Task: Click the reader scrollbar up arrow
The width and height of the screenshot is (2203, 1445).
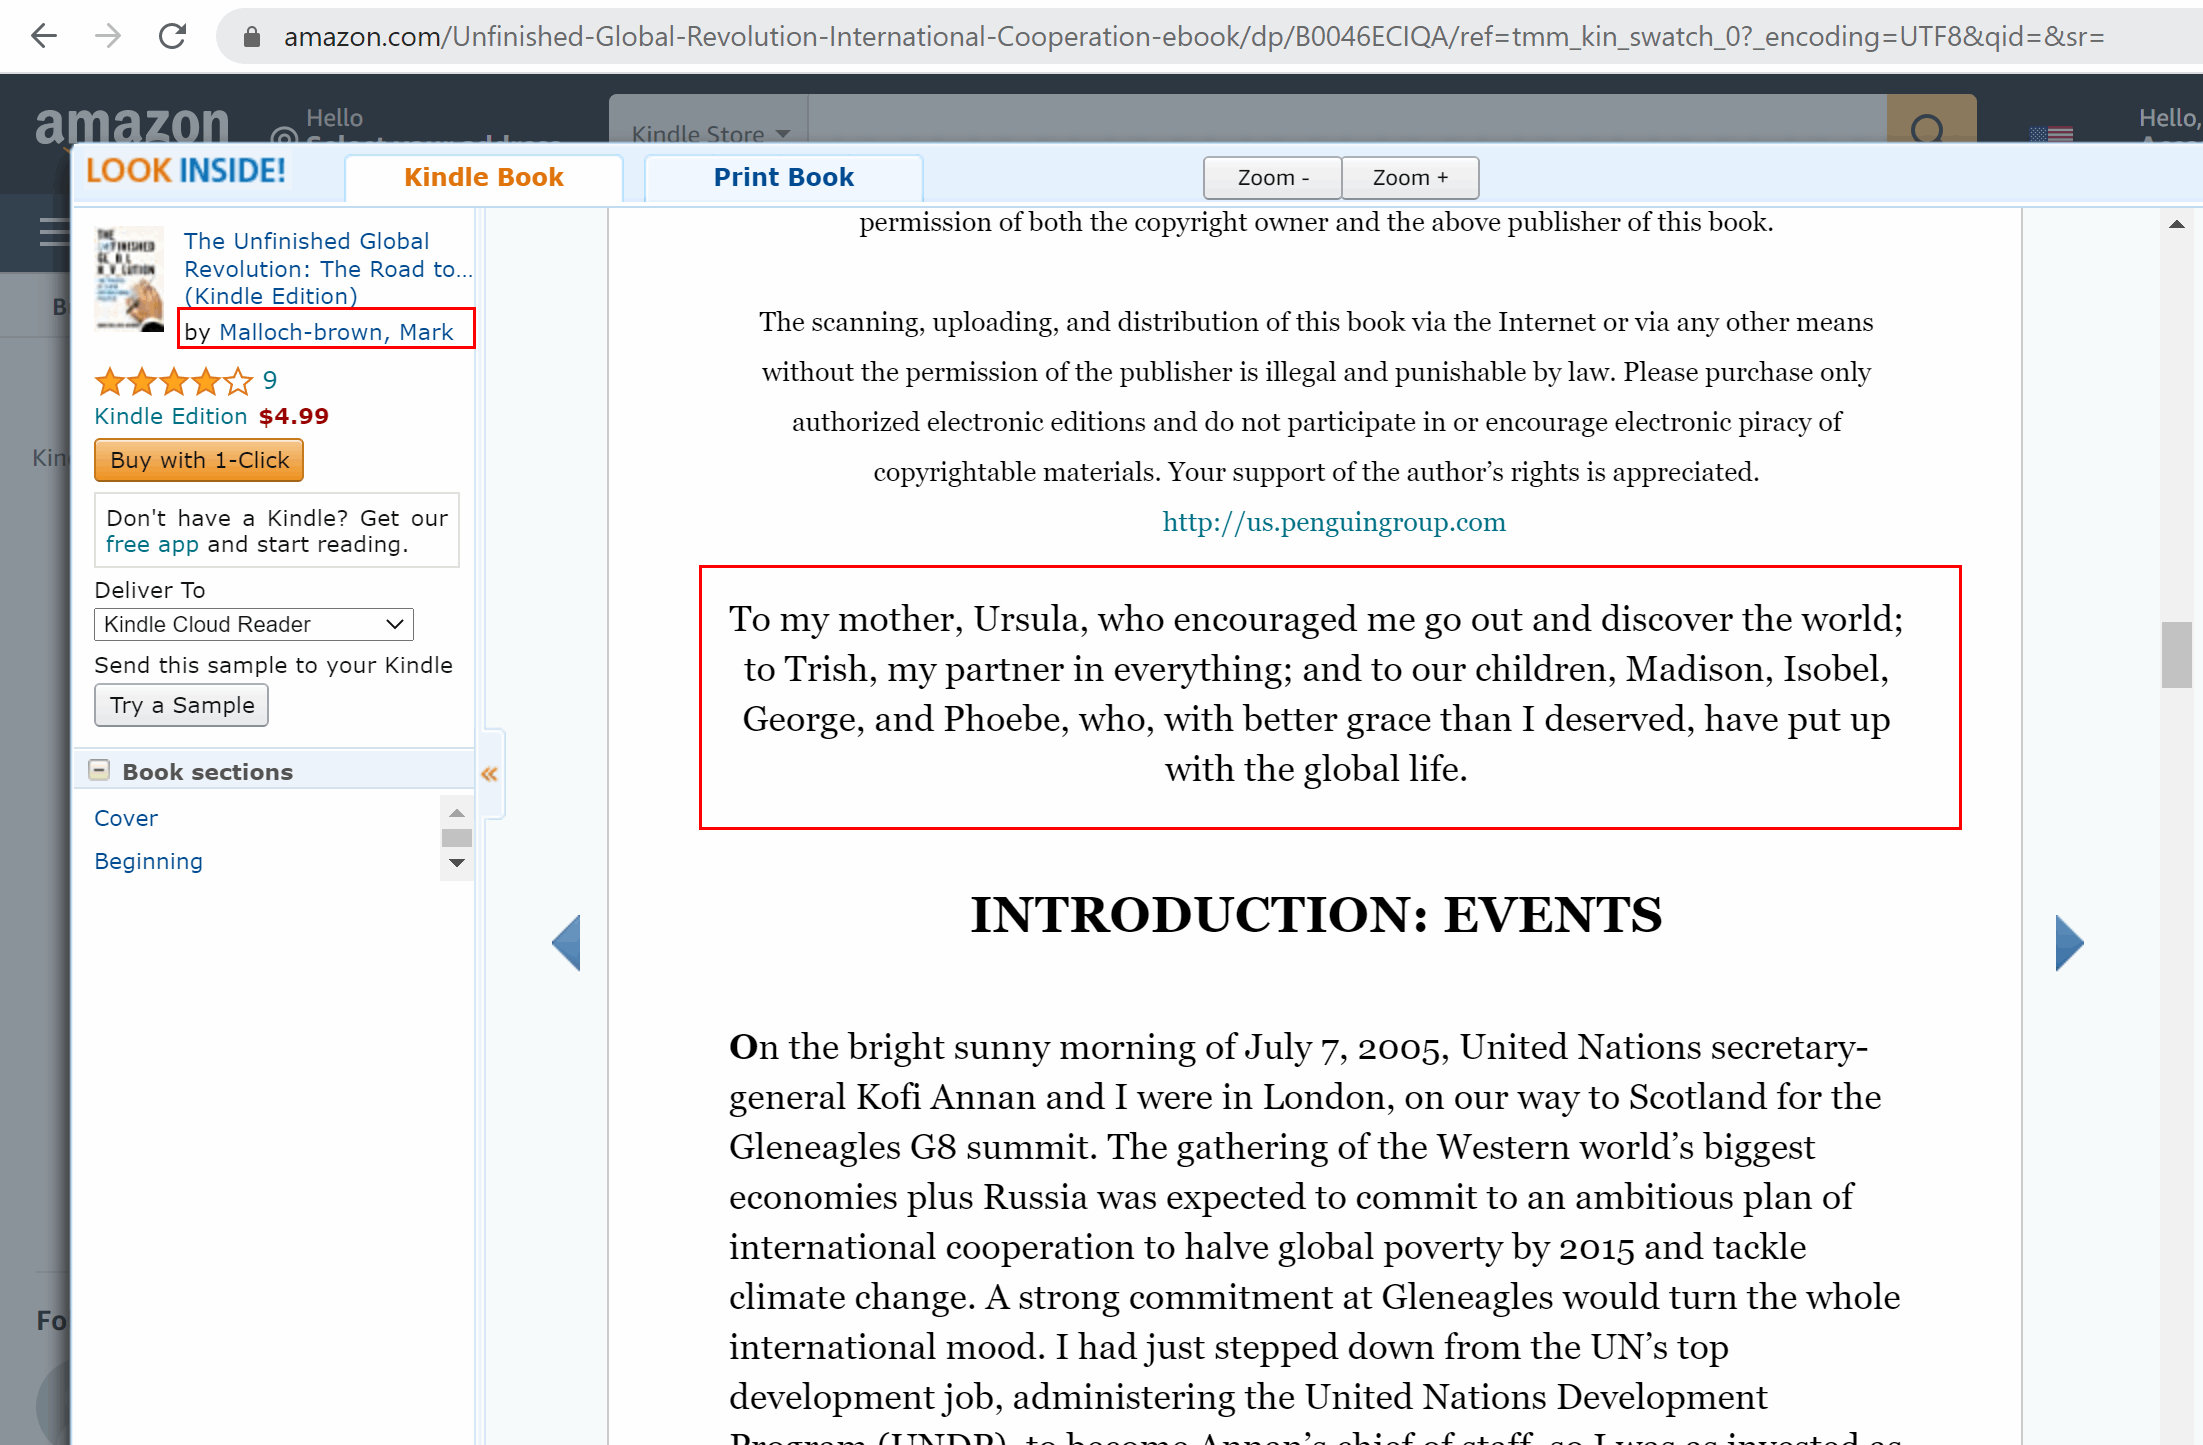Action: tap(2176, 224)
